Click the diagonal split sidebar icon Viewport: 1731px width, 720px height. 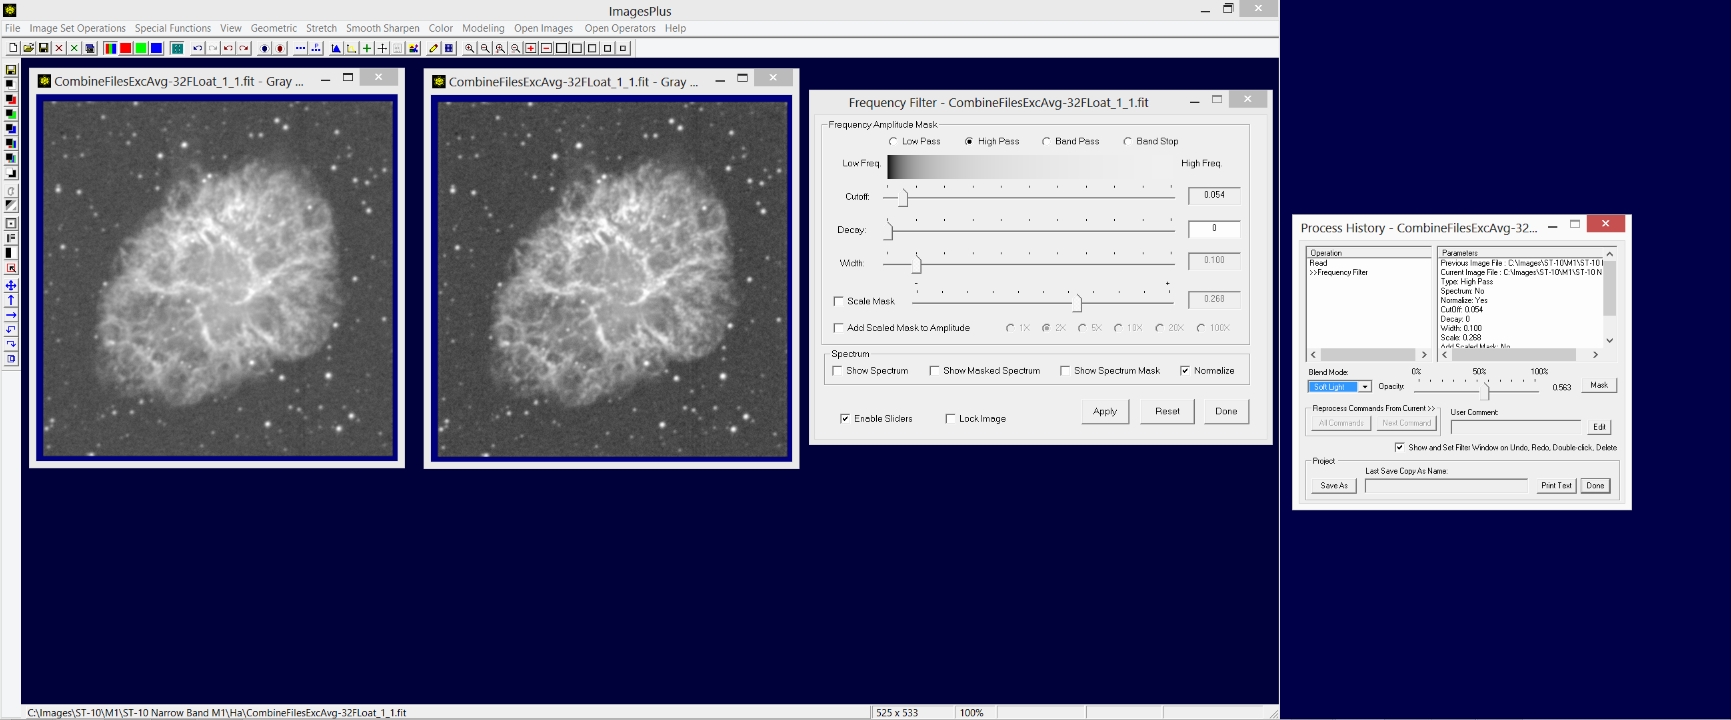coord(11,205)
